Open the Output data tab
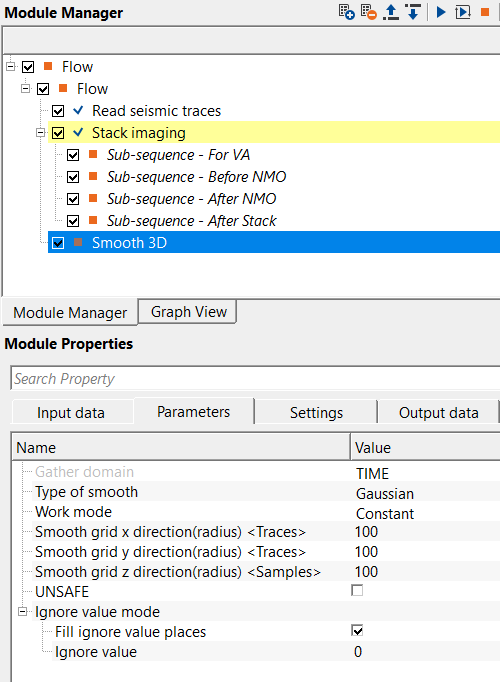The width and height of the screenshot is (500, 682). [438, 412]
